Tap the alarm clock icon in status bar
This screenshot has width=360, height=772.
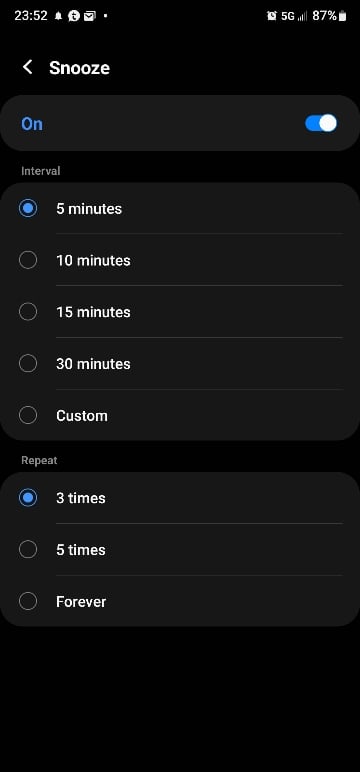[x=271, y=16]
